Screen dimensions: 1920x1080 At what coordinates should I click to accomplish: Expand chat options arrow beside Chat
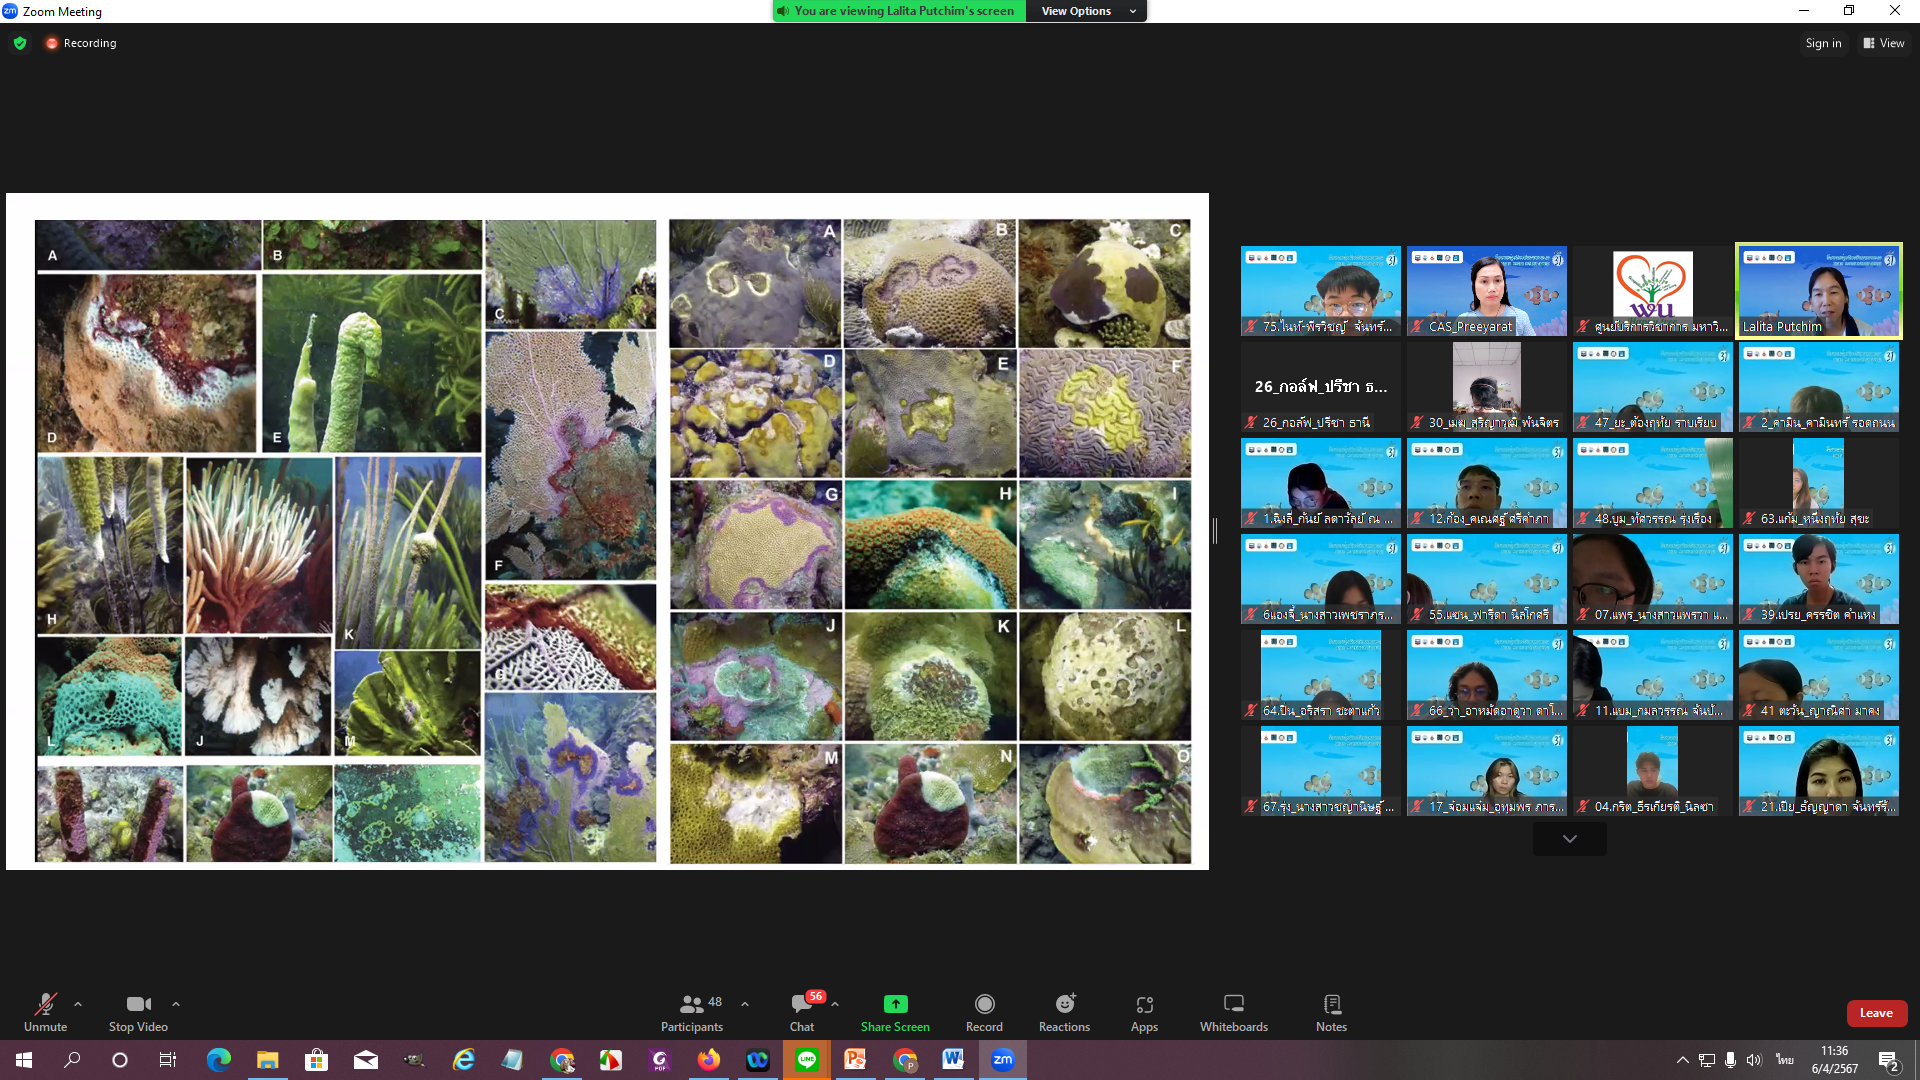(x=835, y=1003)
